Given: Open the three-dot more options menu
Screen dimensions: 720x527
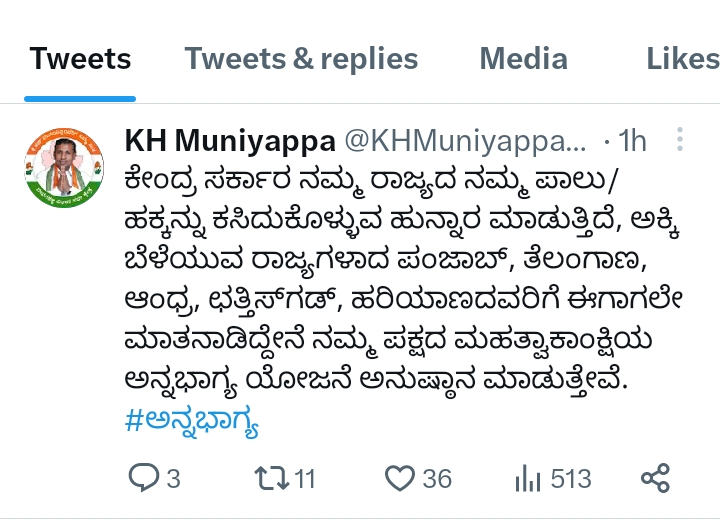Looking at the screenshot, I should 680,139.
